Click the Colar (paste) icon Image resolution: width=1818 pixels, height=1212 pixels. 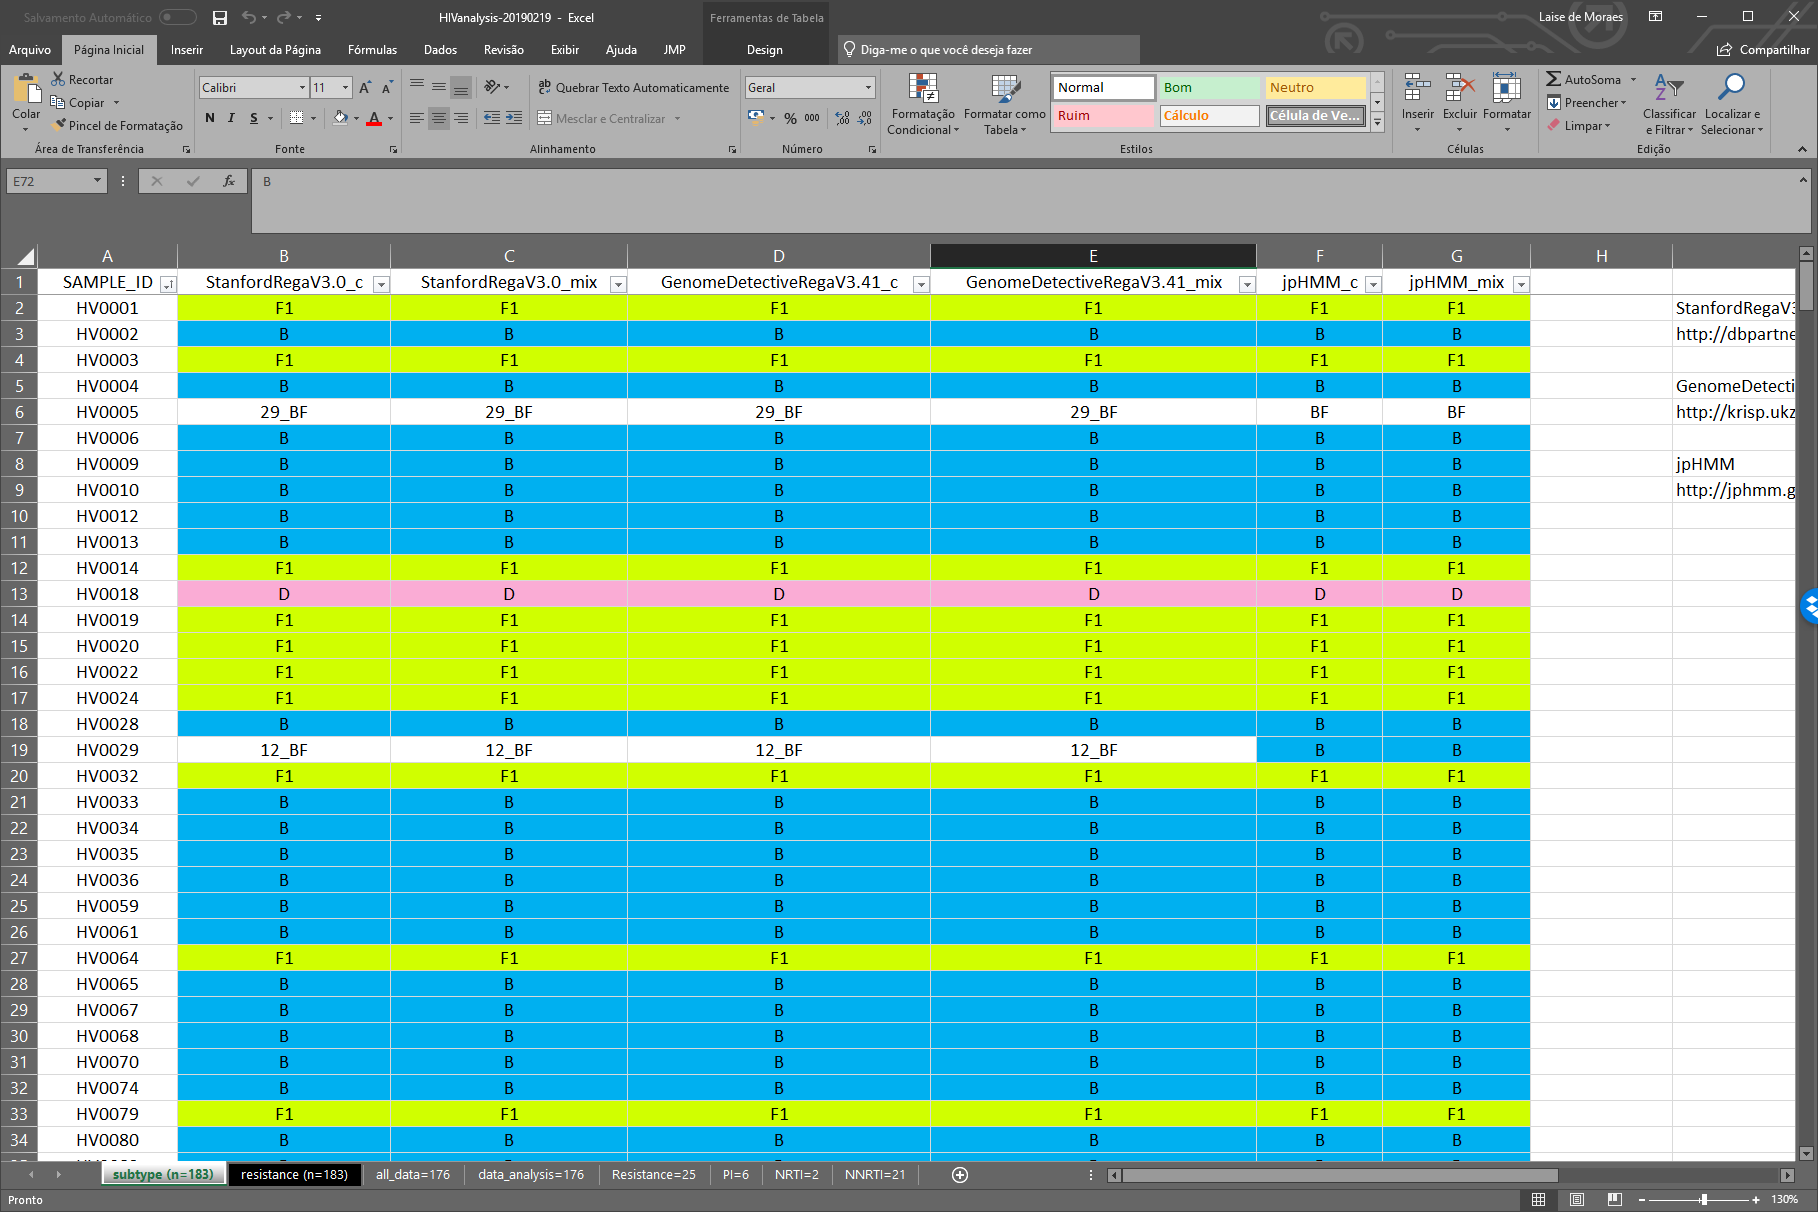click(26, 90)
